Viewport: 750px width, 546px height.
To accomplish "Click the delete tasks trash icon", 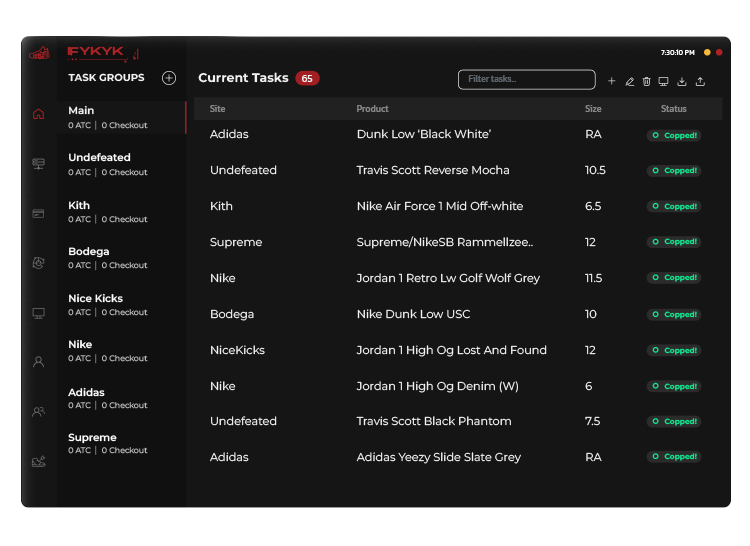I will coord(646,81).
